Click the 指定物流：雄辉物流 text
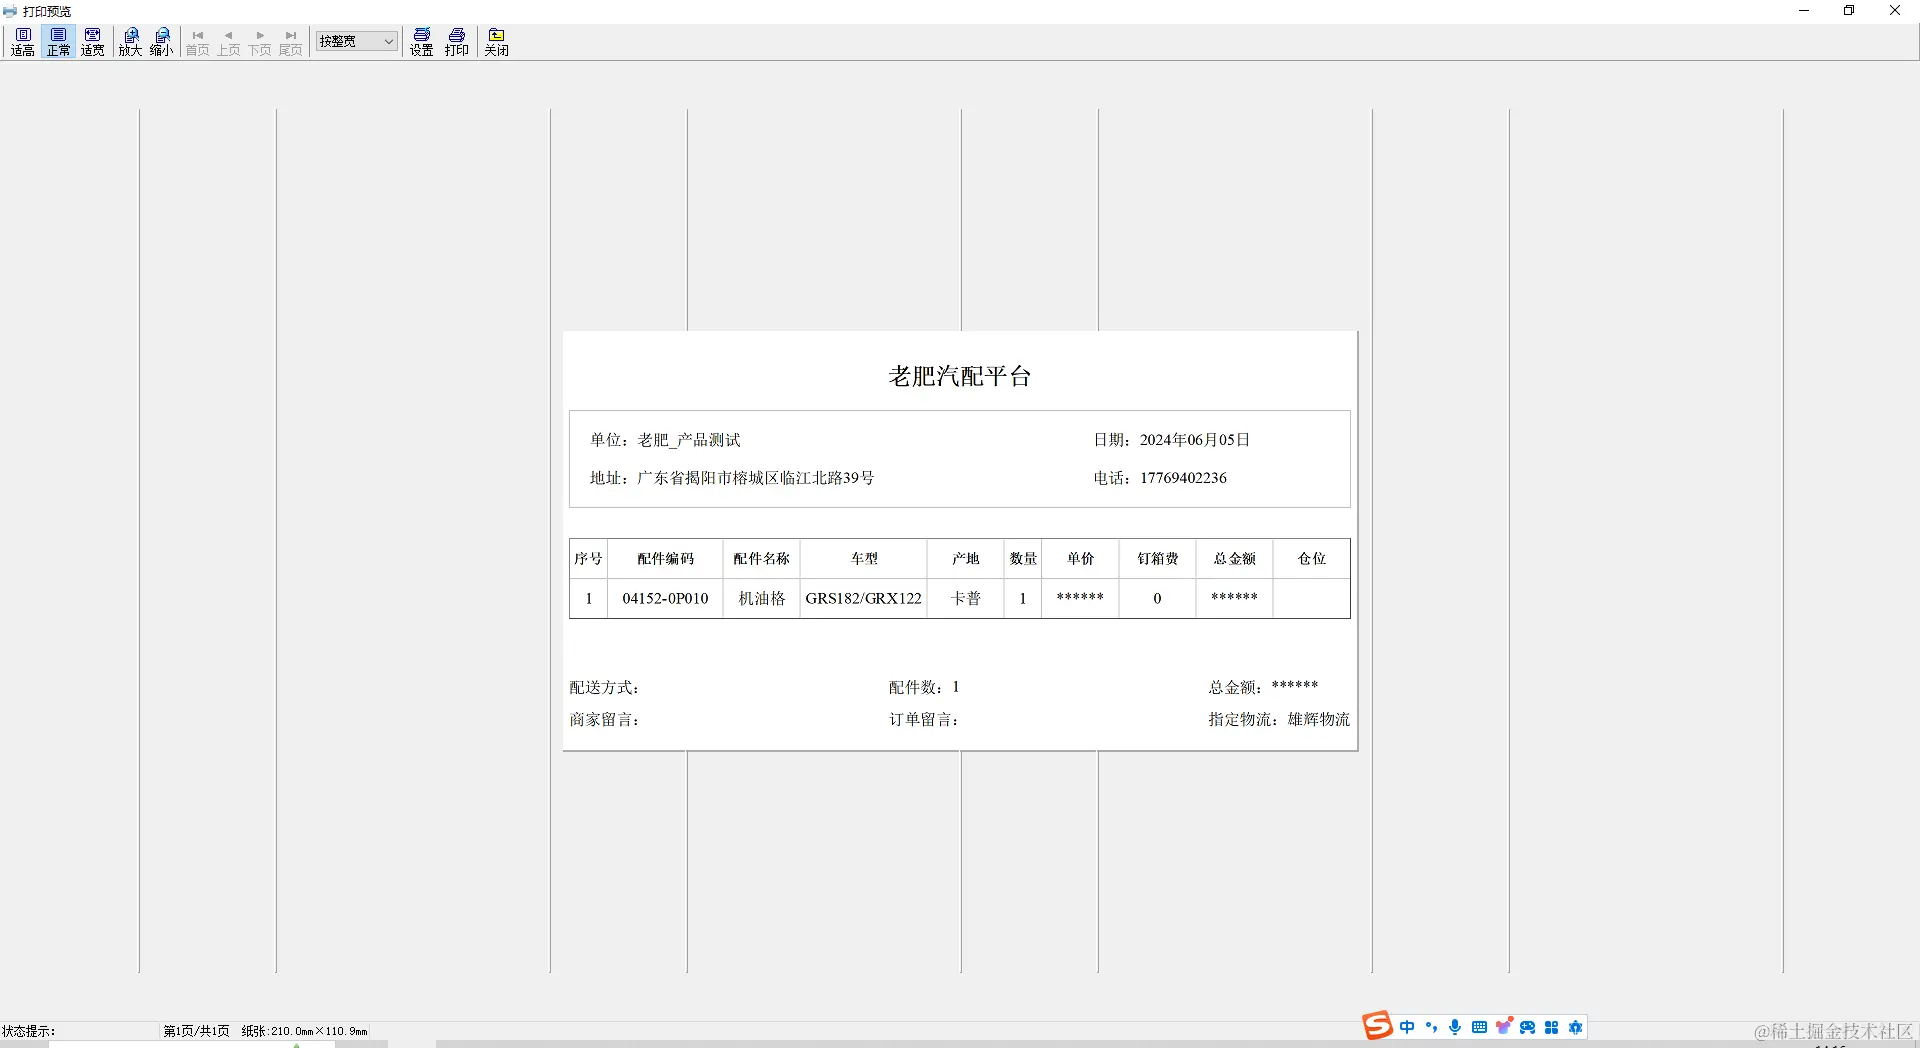This screenshot has height=1048, width=1920. pos(1279,720)
